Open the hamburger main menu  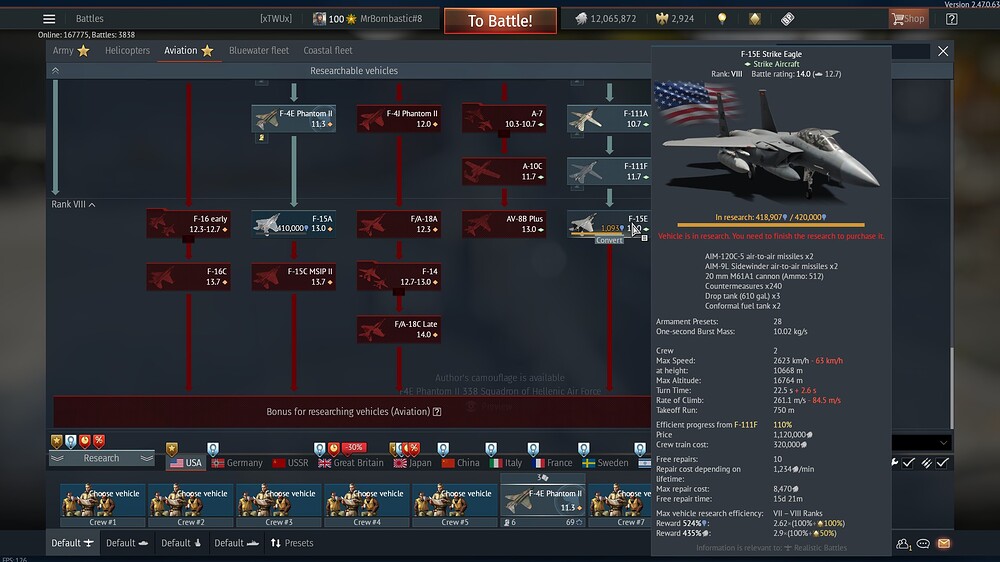pyautogui.click(x=49, y=18)
